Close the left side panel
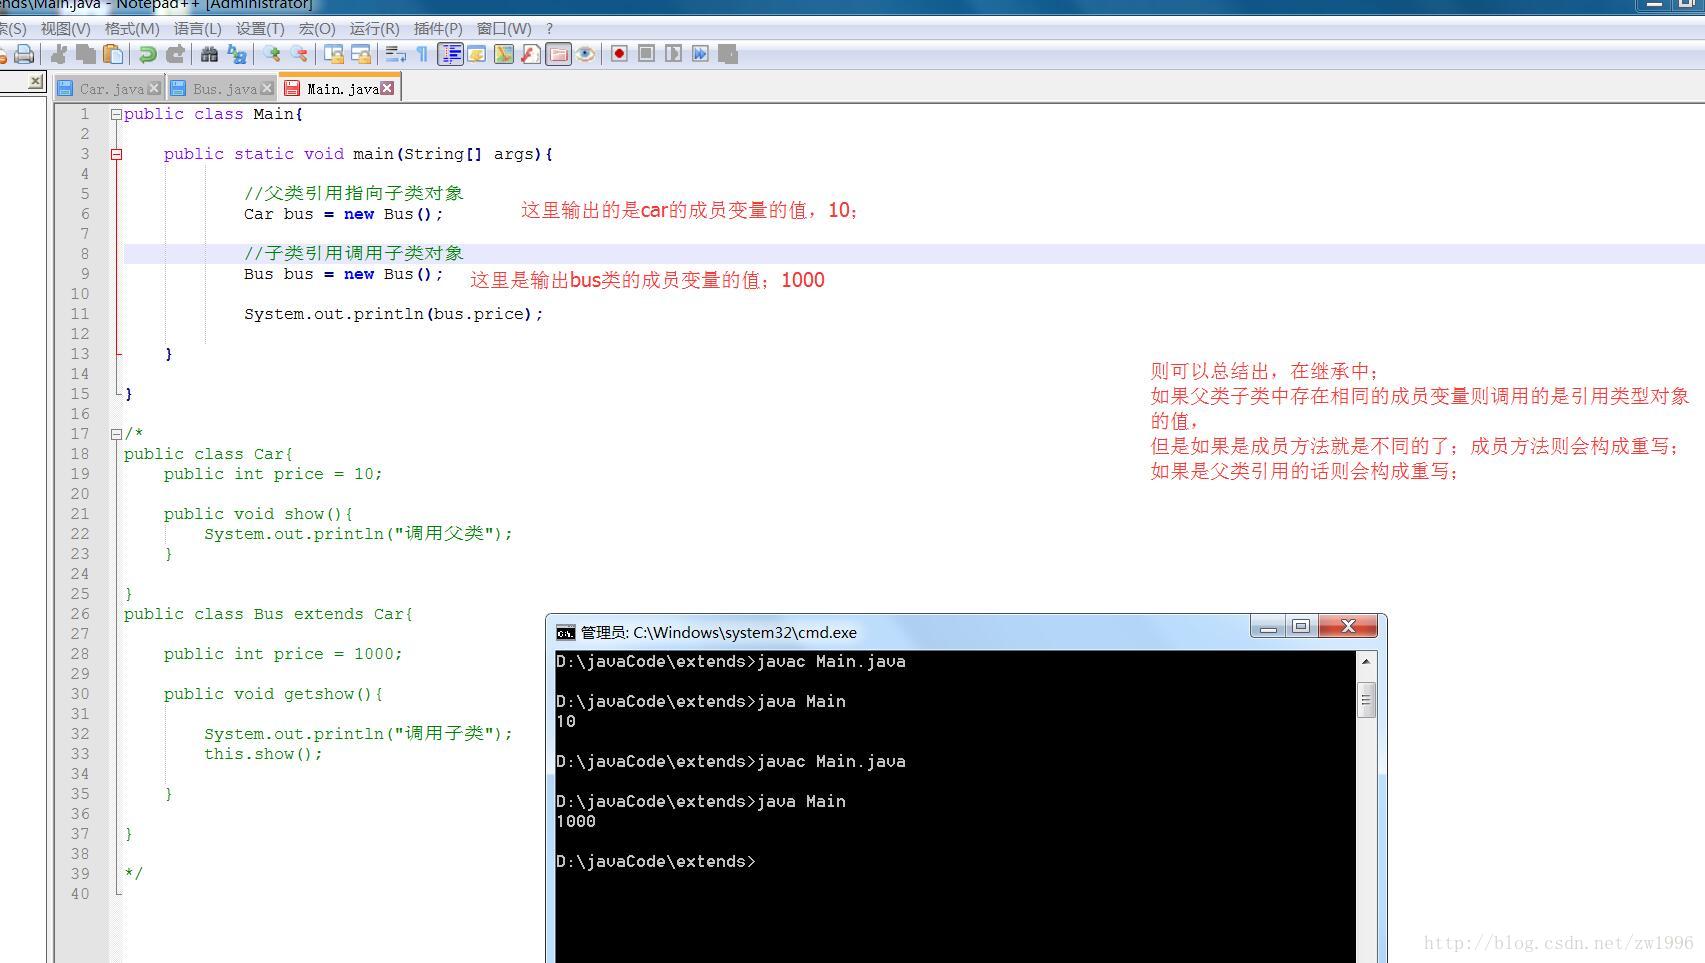 coord(35,81)
